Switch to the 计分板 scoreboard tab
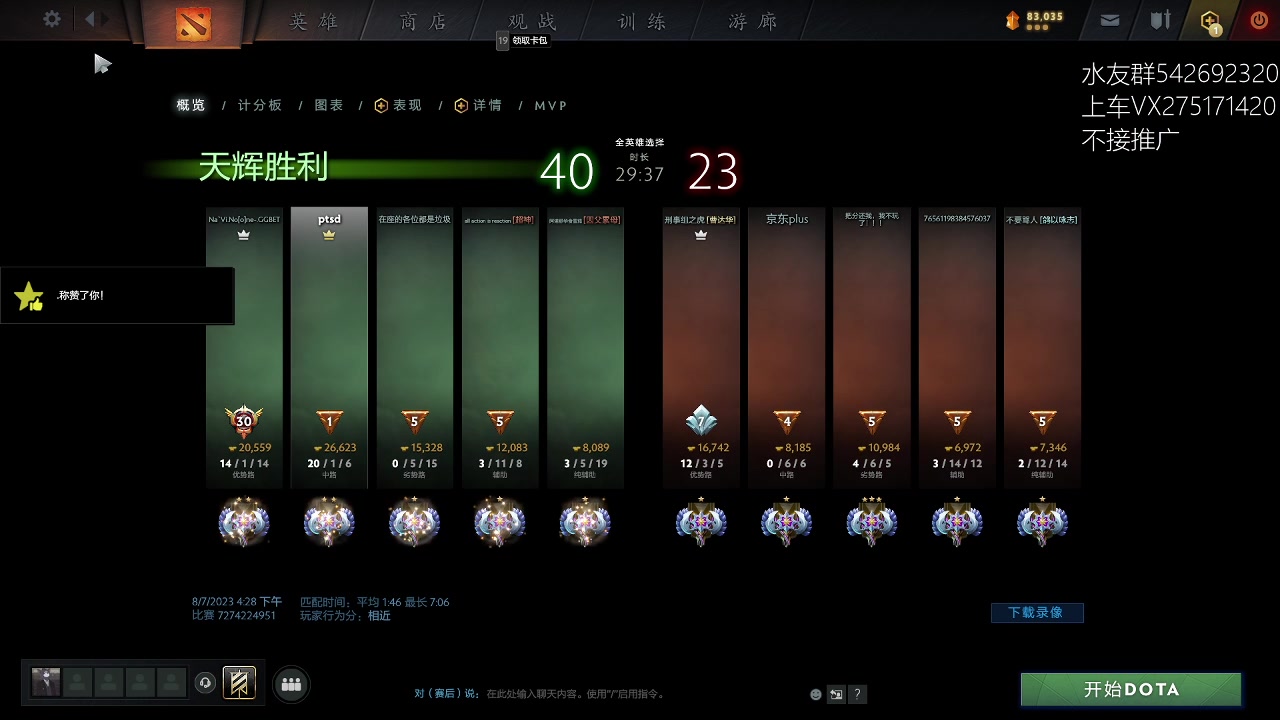The height and width of the screenshot is (720, 1280). coord(260,105)
